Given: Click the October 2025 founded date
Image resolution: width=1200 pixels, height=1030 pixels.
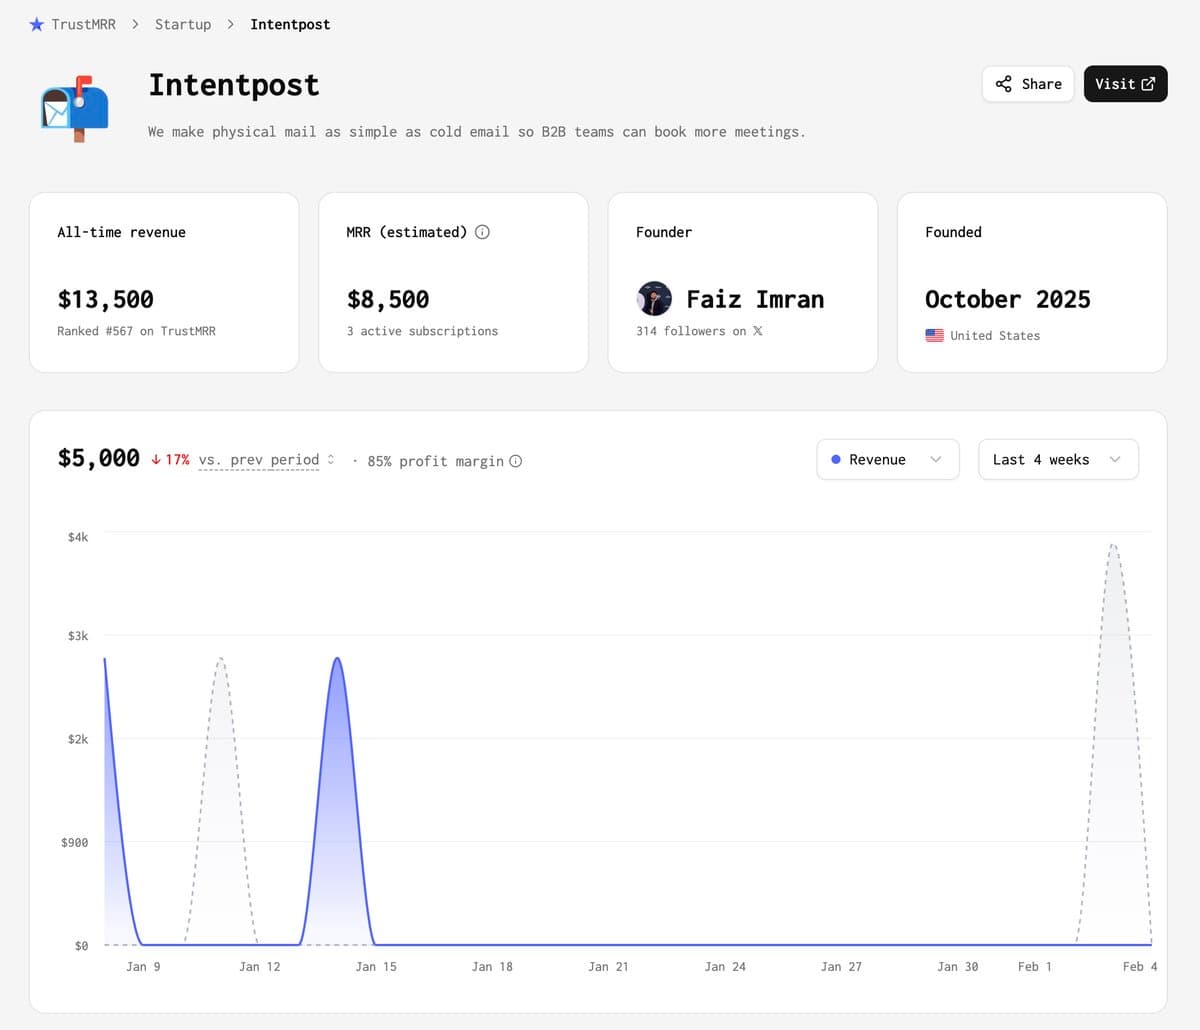Looking at the screenshot, I should [1008, 299].
